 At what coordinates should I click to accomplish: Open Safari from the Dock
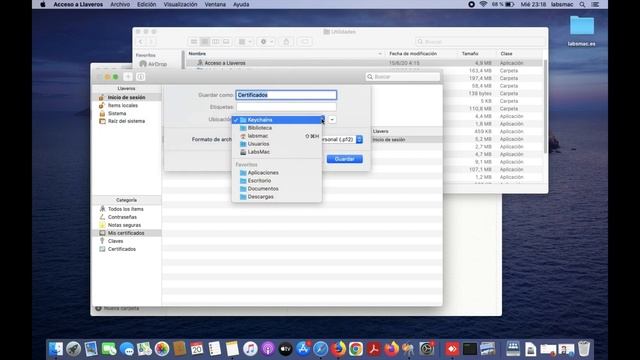tap(320, 349)
